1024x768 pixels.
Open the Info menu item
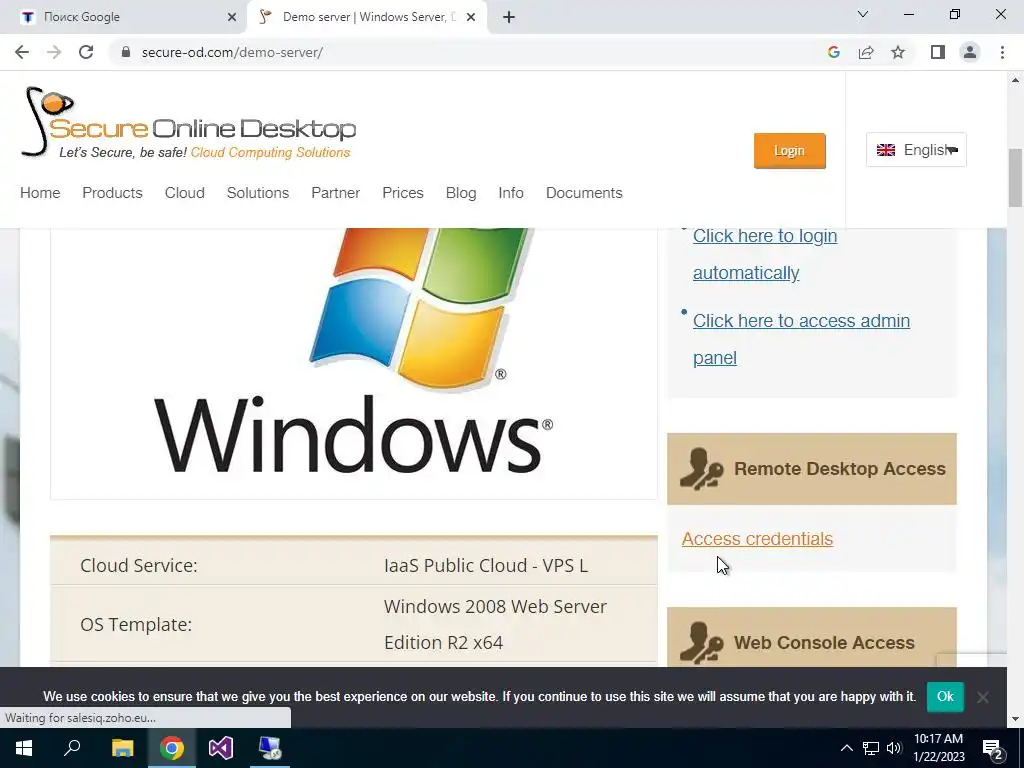point(511,193)
